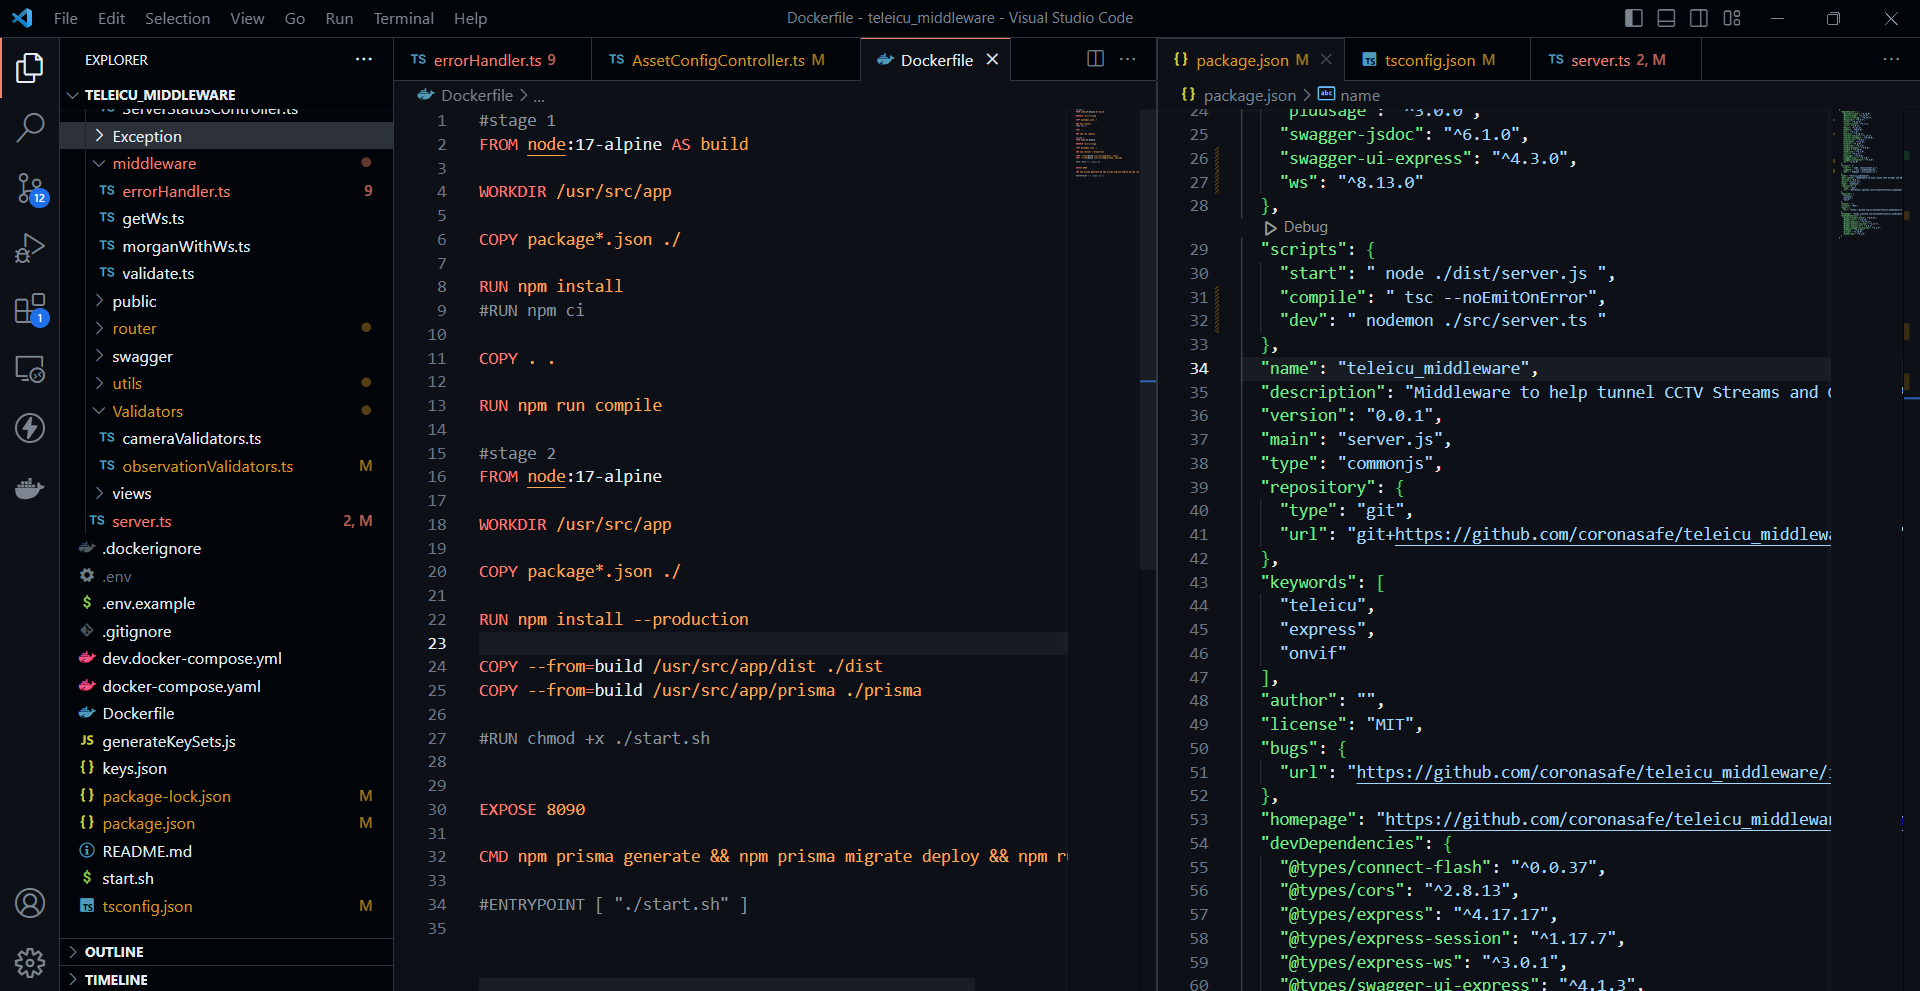Toggle the bottom panel visibility
1920x991 pixels.
click(1665, 18)
